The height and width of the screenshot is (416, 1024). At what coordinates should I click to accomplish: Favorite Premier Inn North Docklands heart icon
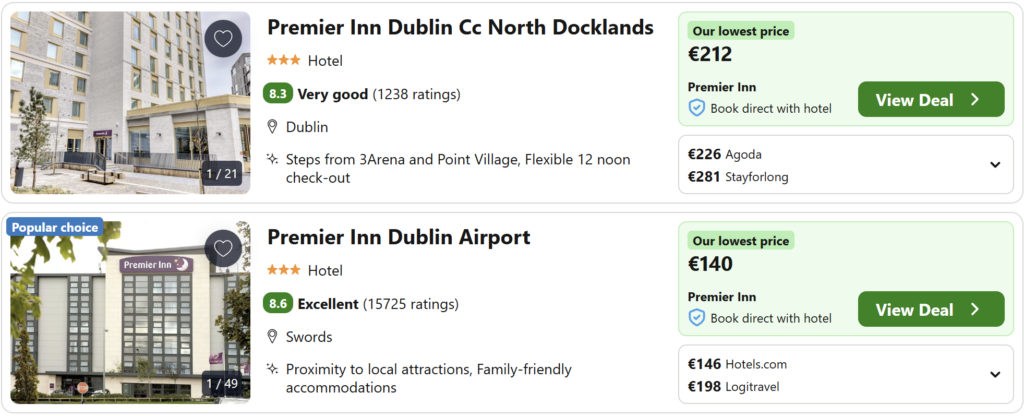(223, 39)
